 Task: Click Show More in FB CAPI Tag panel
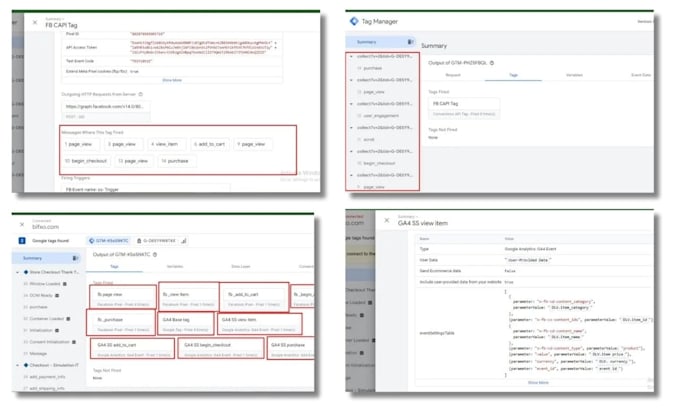point(172,80)
